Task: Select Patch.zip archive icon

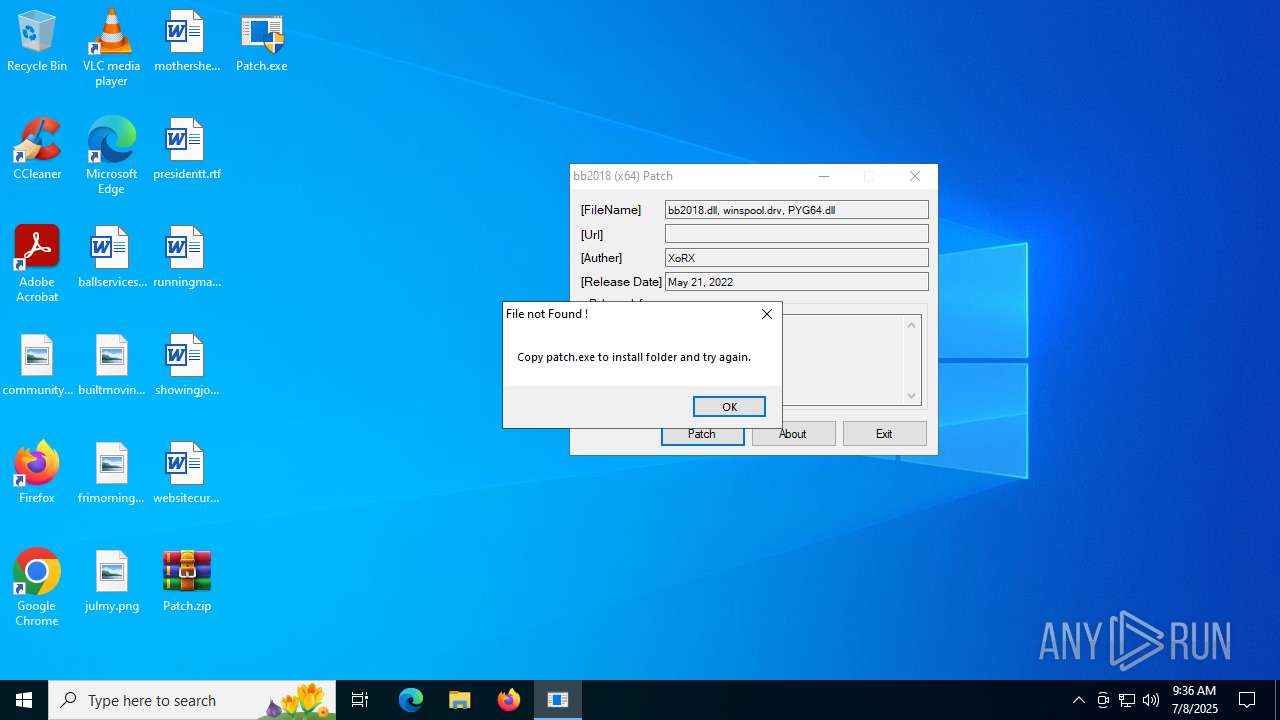Action: point(186,582)
